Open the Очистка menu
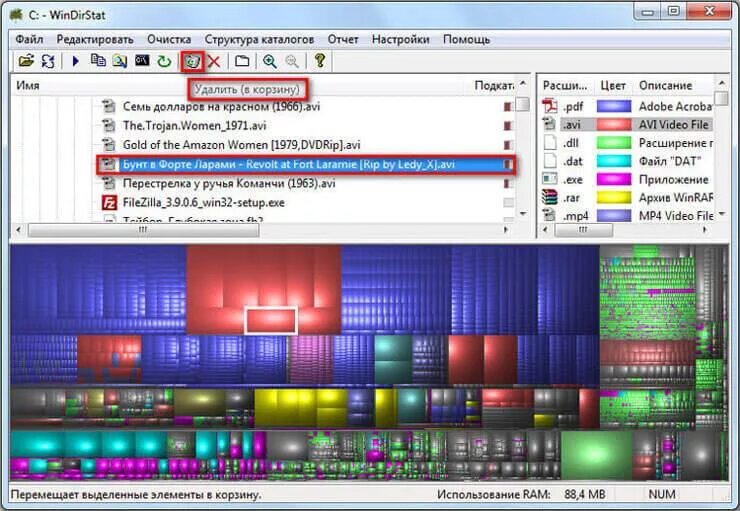Screen dimensions: 740x511 pos(169,39)
